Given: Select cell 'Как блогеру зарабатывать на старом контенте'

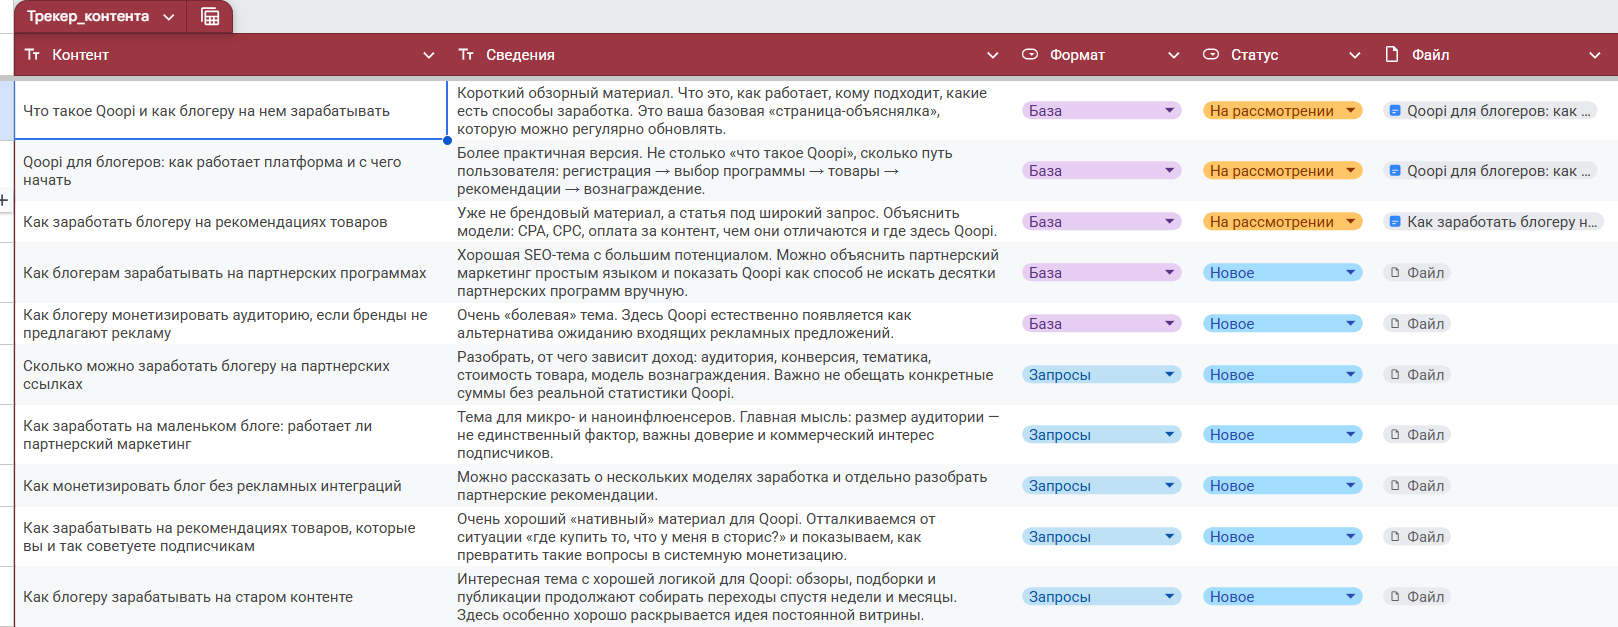Looking at the screenshot, I should coord(231,597).
